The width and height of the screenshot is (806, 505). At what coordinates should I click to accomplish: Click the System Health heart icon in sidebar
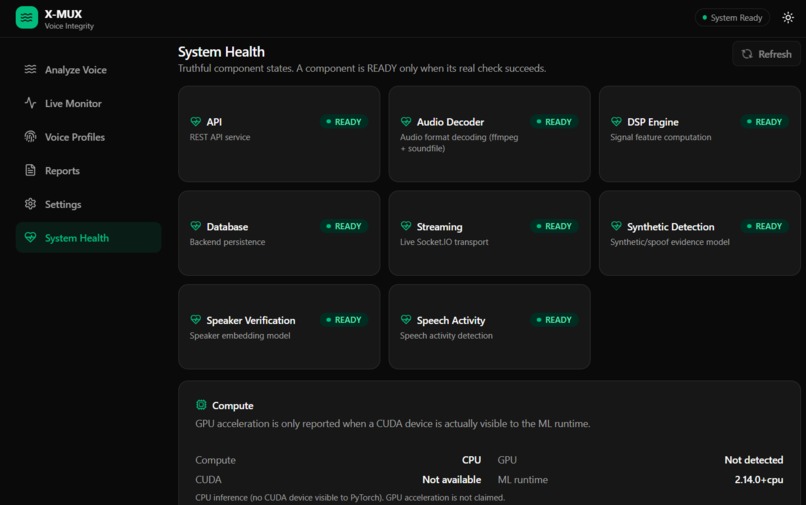[x=30, y=238]
